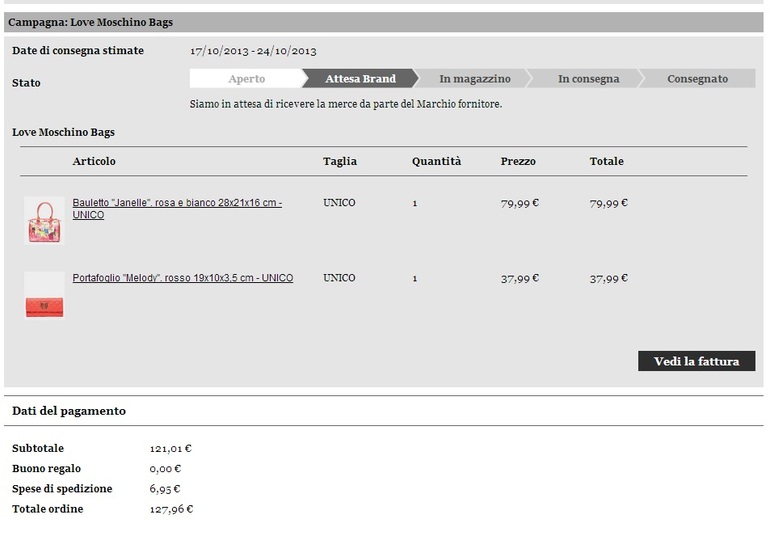Open the Portafoglio "Melody" rosso product link
Screen dimensions: 770x536
tap(183, 278)
